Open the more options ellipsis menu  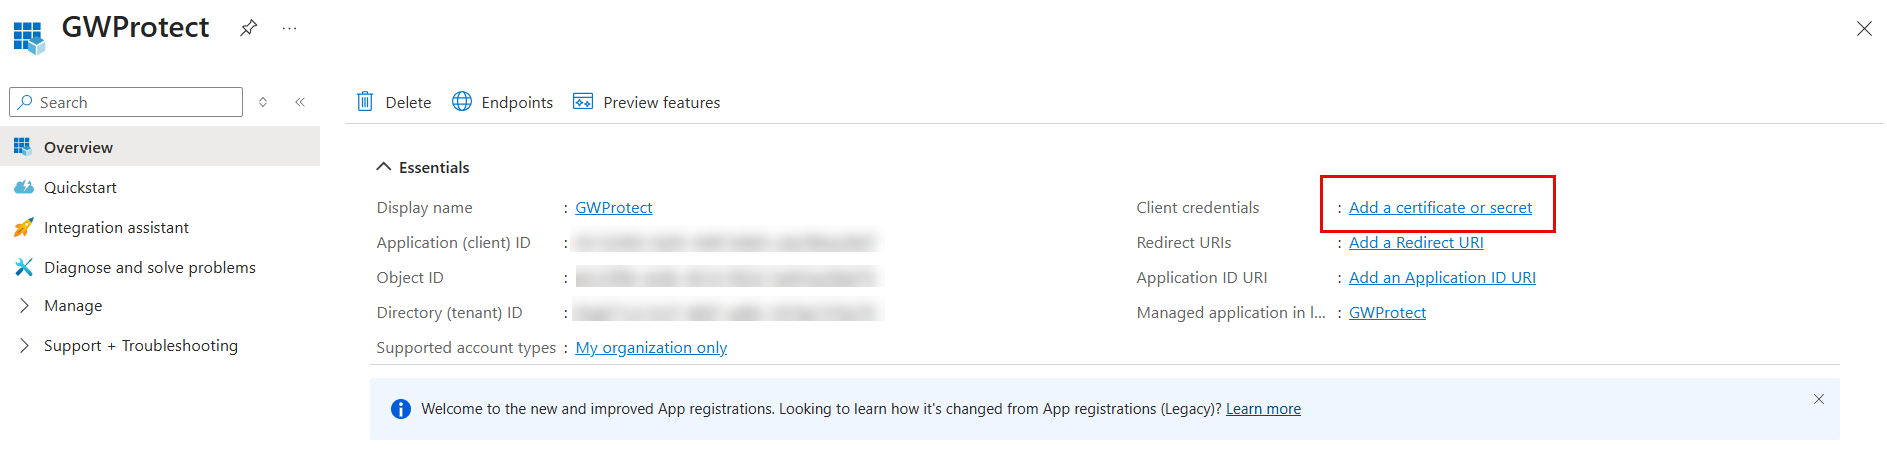coord(289,28)
